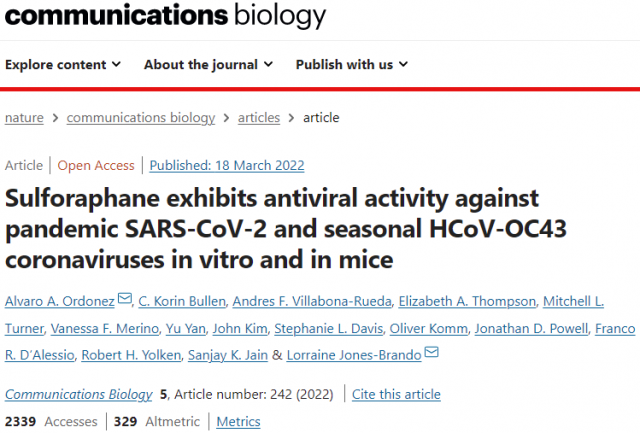This screenshot has width=640, height=433.
Task: Navigate to the articles breadcrumb
Action: pyautogui.click(x=259, y=118)
